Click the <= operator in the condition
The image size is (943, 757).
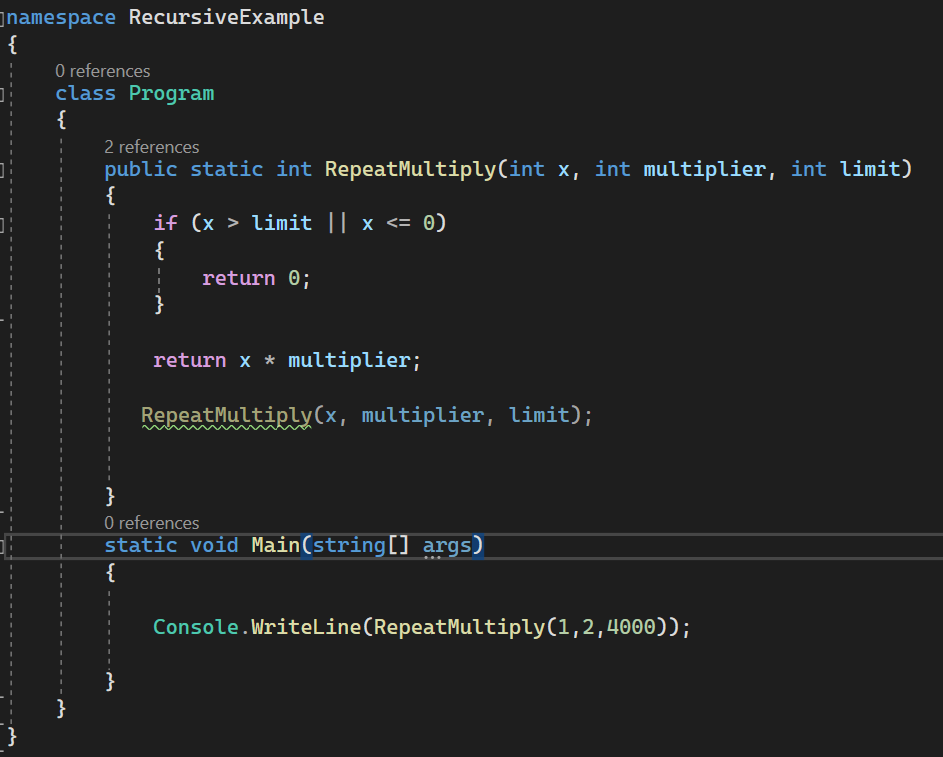pyautogui.click(x=398, y=224)
